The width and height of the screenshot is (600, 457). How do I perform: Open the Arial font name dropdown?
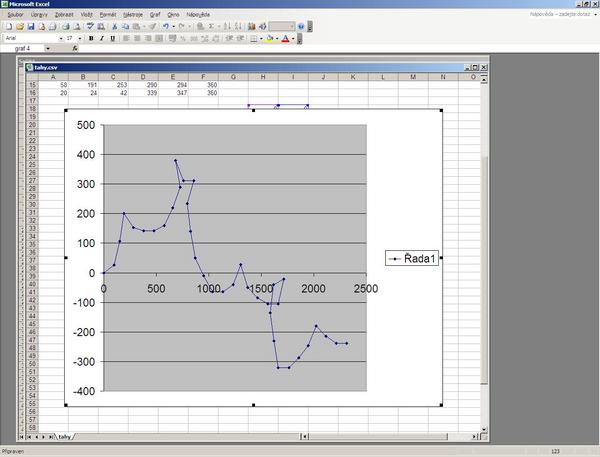coord(61,38)
